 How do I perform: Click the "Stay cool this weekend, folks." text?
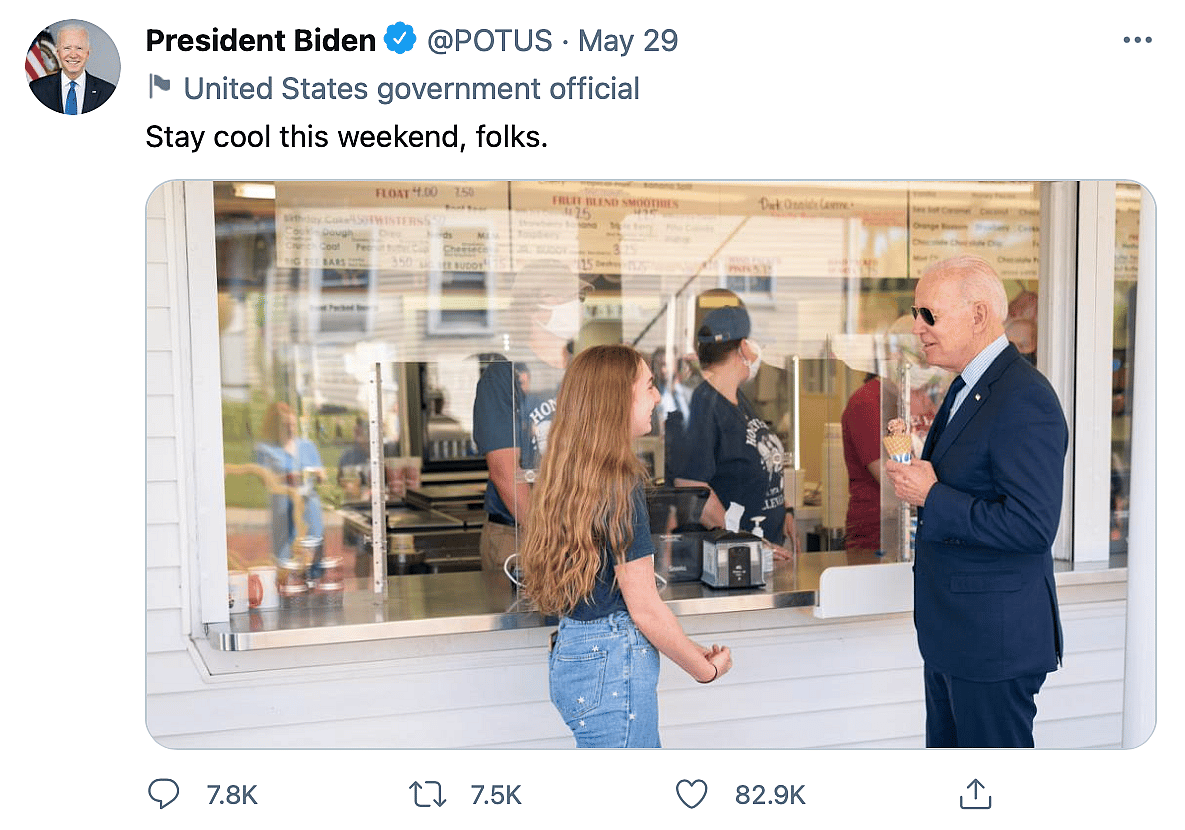click(346, 136)
